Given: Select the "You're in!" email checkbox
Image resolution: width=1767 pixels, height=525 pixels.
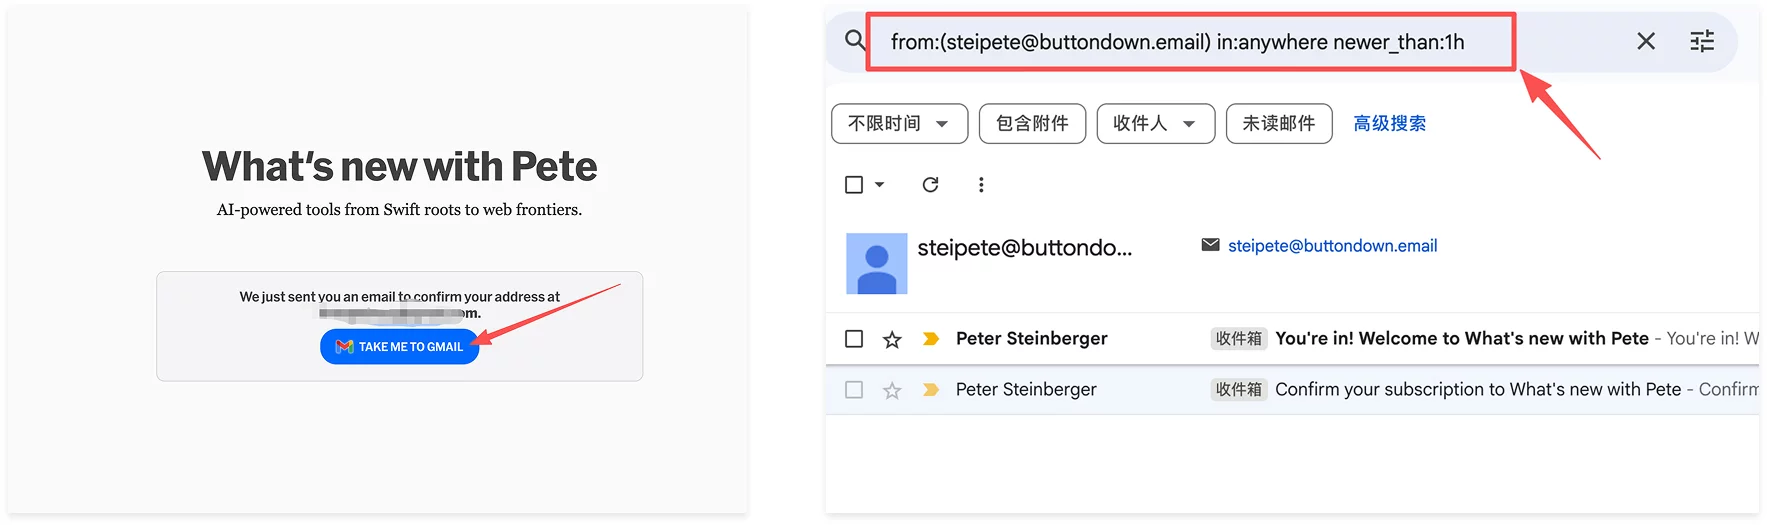Looking at the screenshot, I should click(x=854, y=339).
